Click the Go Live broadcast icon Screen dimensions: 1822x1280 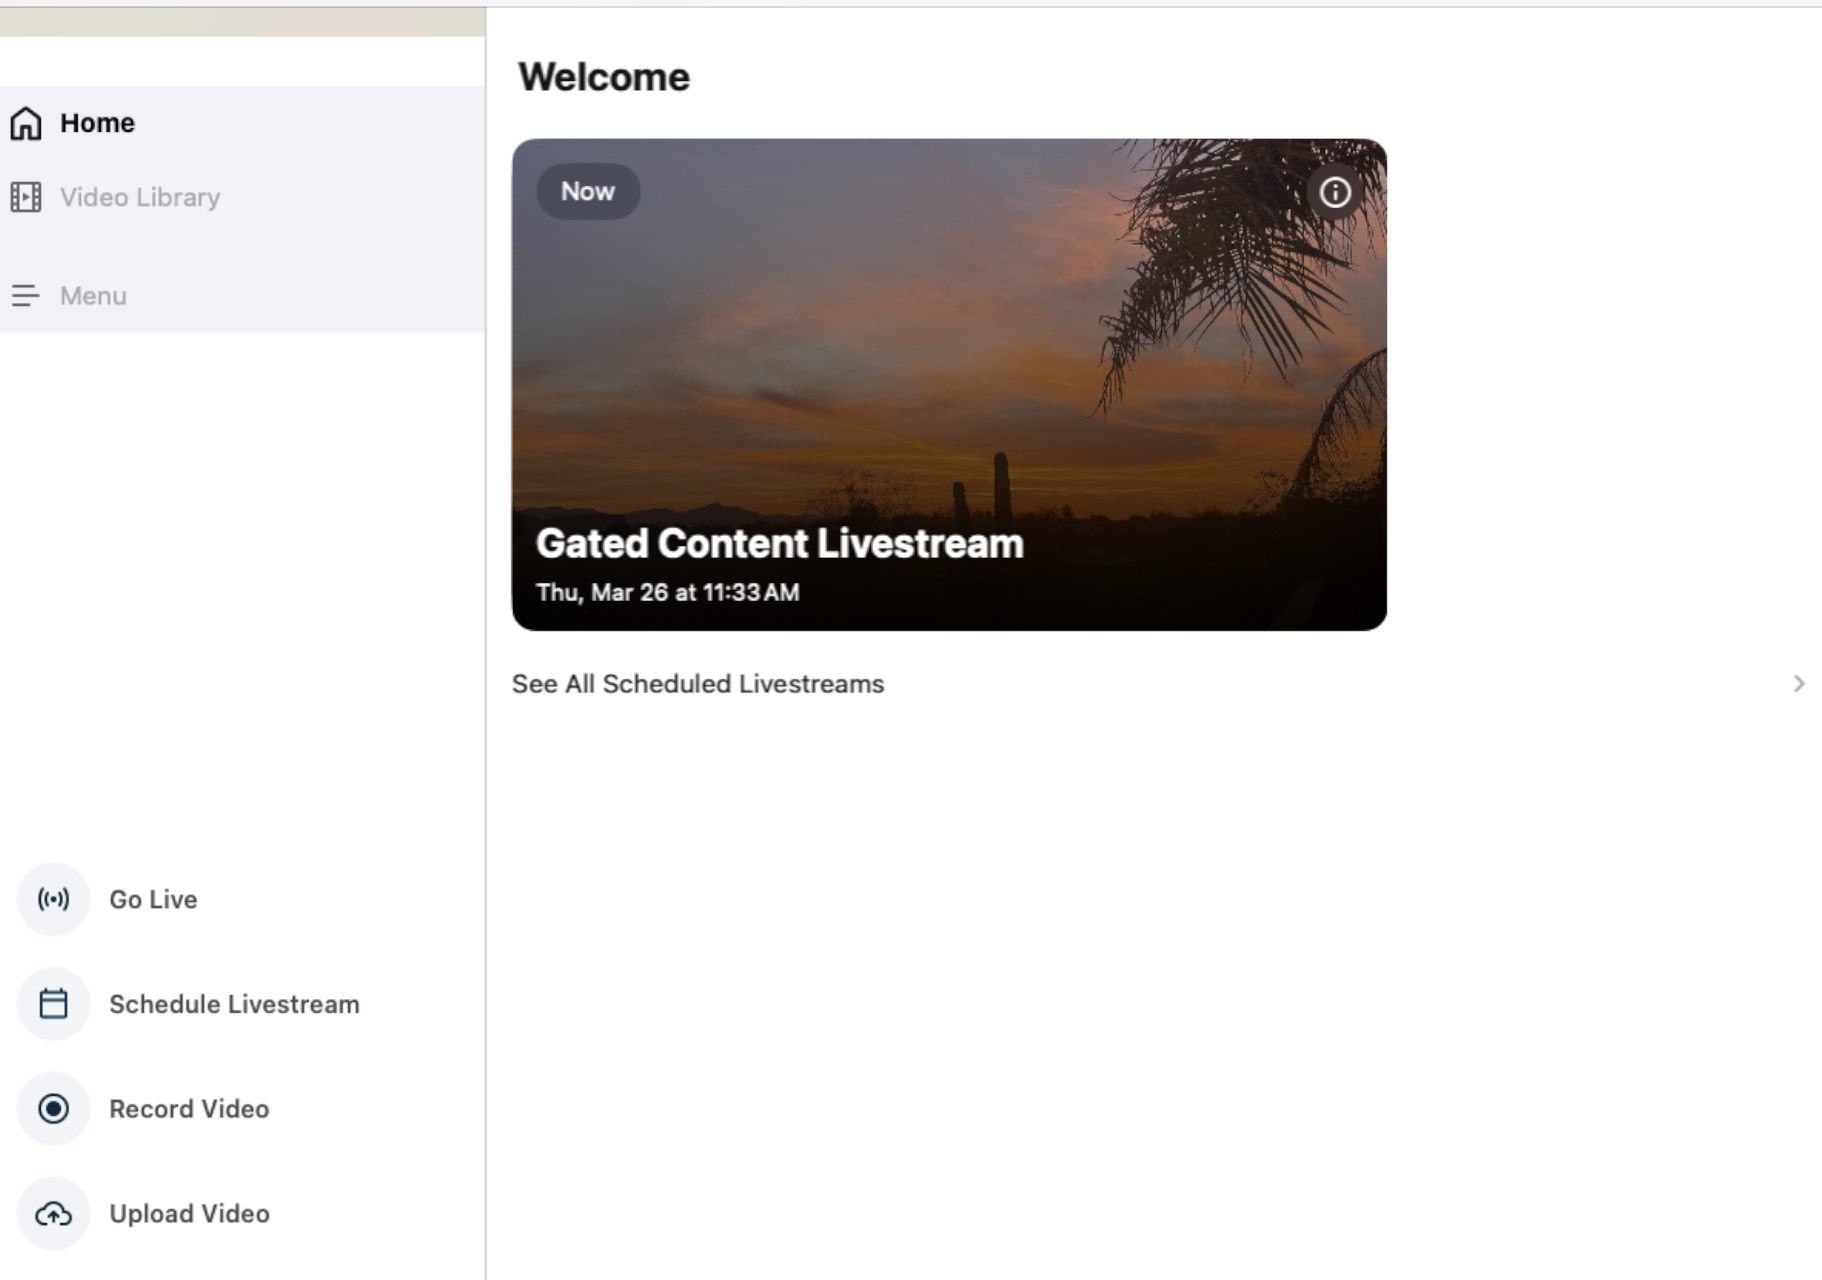tap(54, 899)
